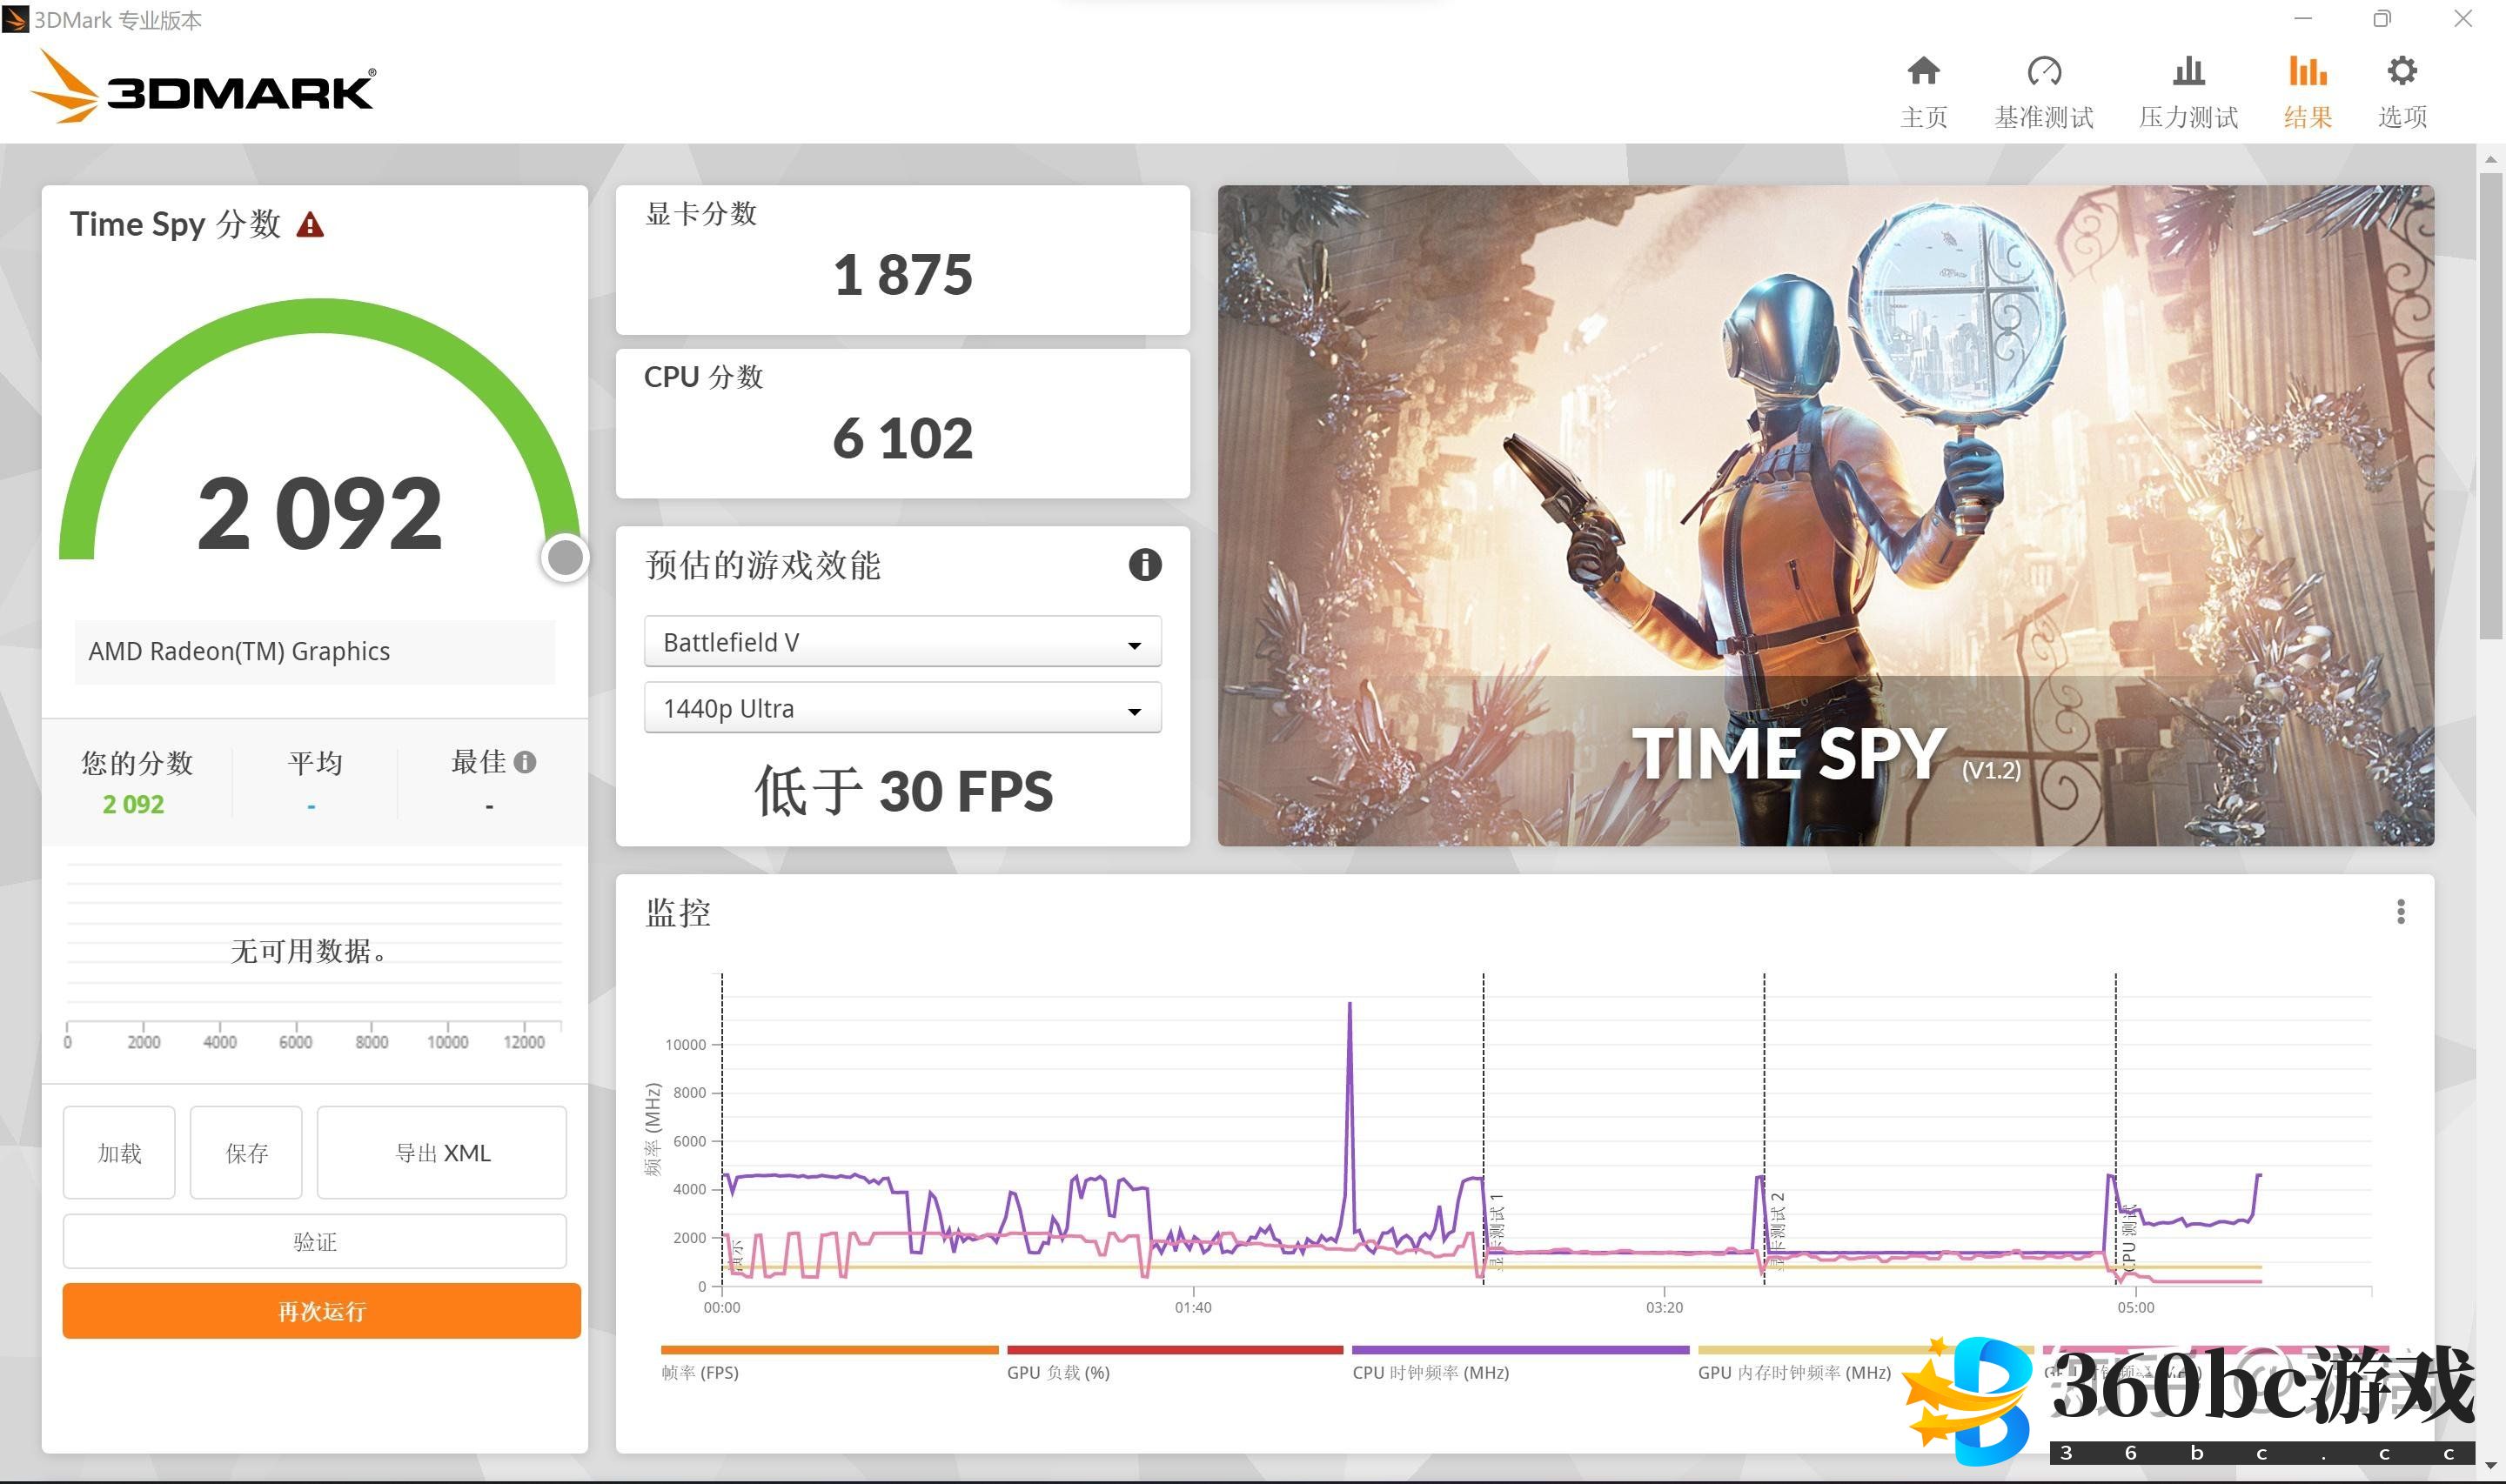Switch to the Results (结果) tab
Screen dimensions: 2506x1484
click(x=2307, y=90)
